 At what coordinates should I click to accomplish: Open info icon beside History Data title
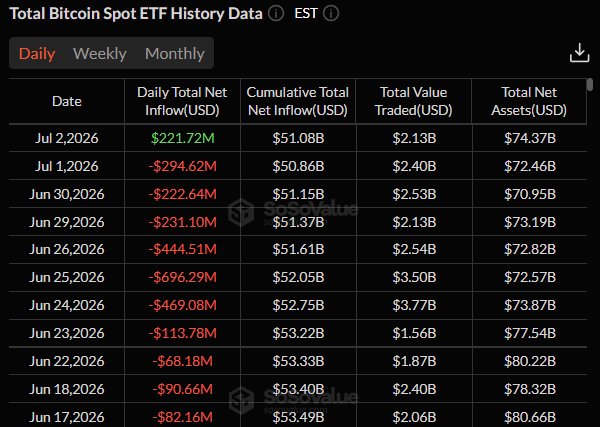(x=276, y=14)
